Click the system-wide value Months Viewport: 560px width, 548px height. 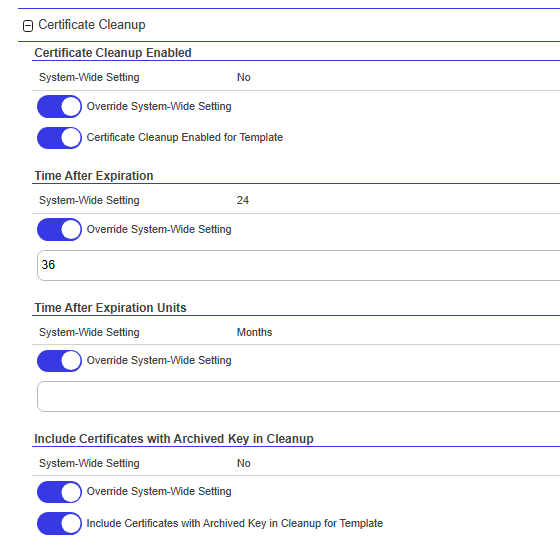pos(254,332)
